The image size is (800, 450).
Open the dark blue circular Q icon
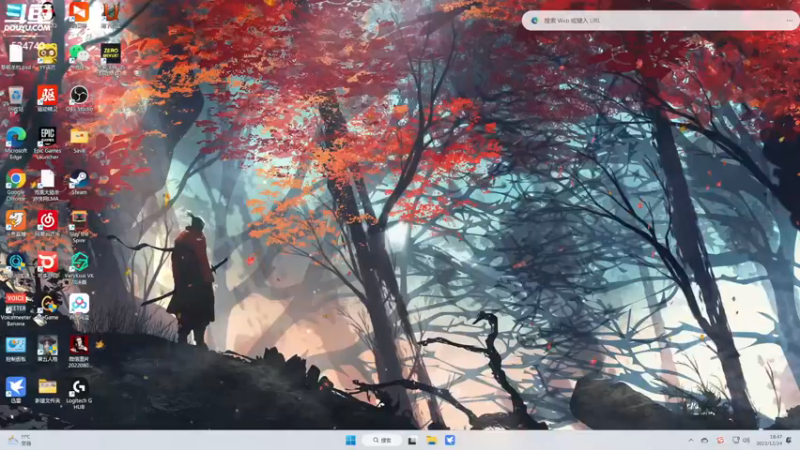point(16,266)
